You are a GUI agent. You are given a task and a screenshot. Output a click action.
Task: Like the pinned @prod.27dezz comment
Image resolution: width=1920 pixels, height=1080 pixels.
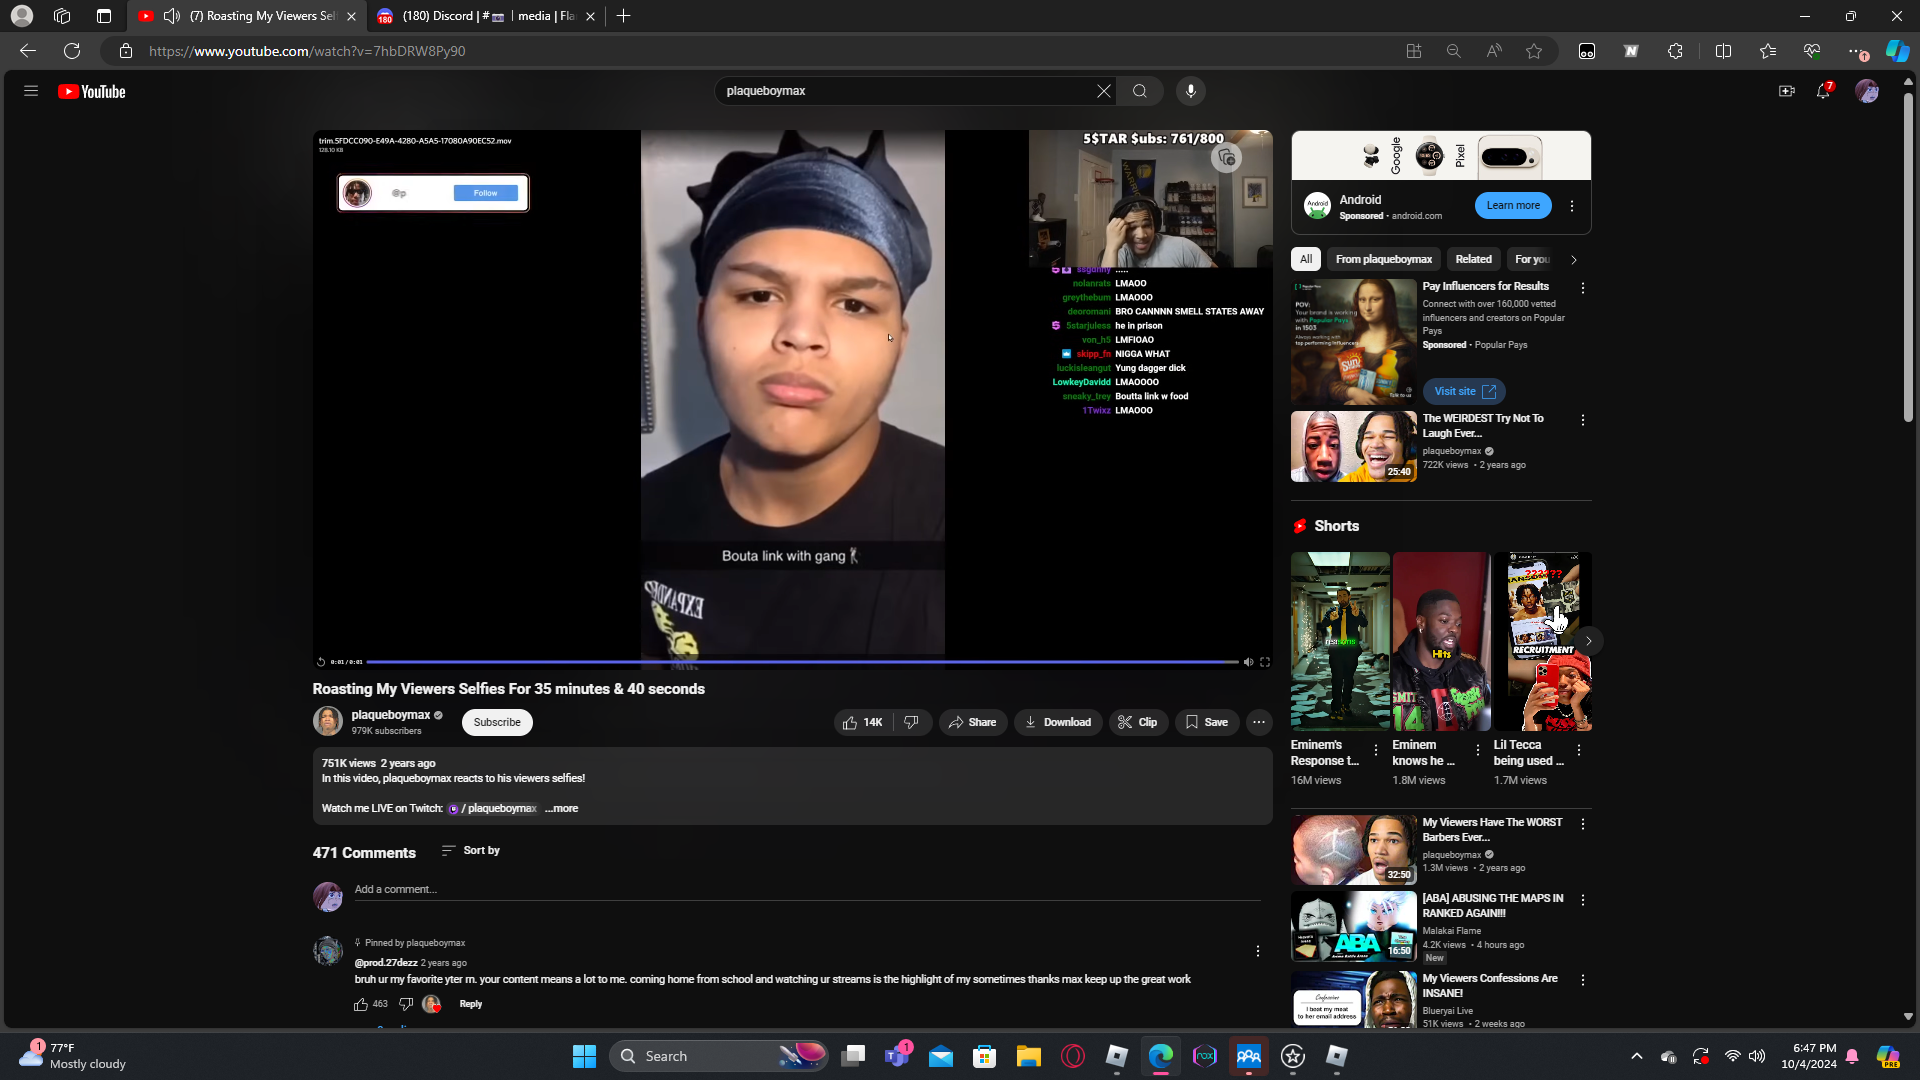(361, 1004)
